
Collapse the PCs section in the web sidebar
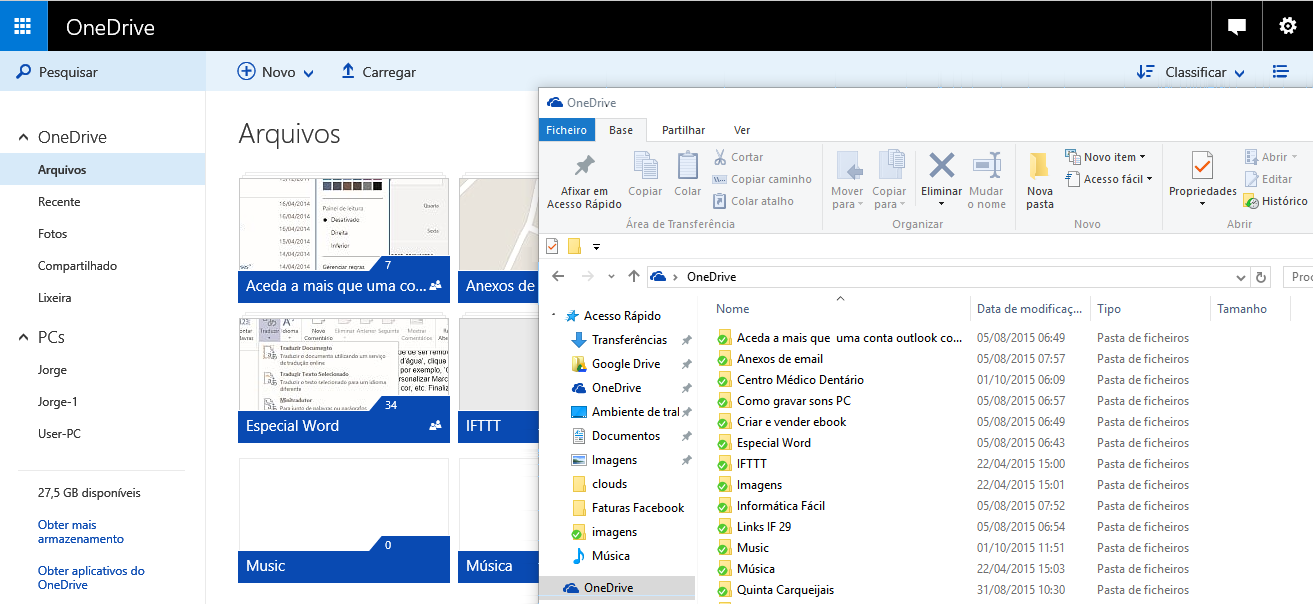[23, 338]
